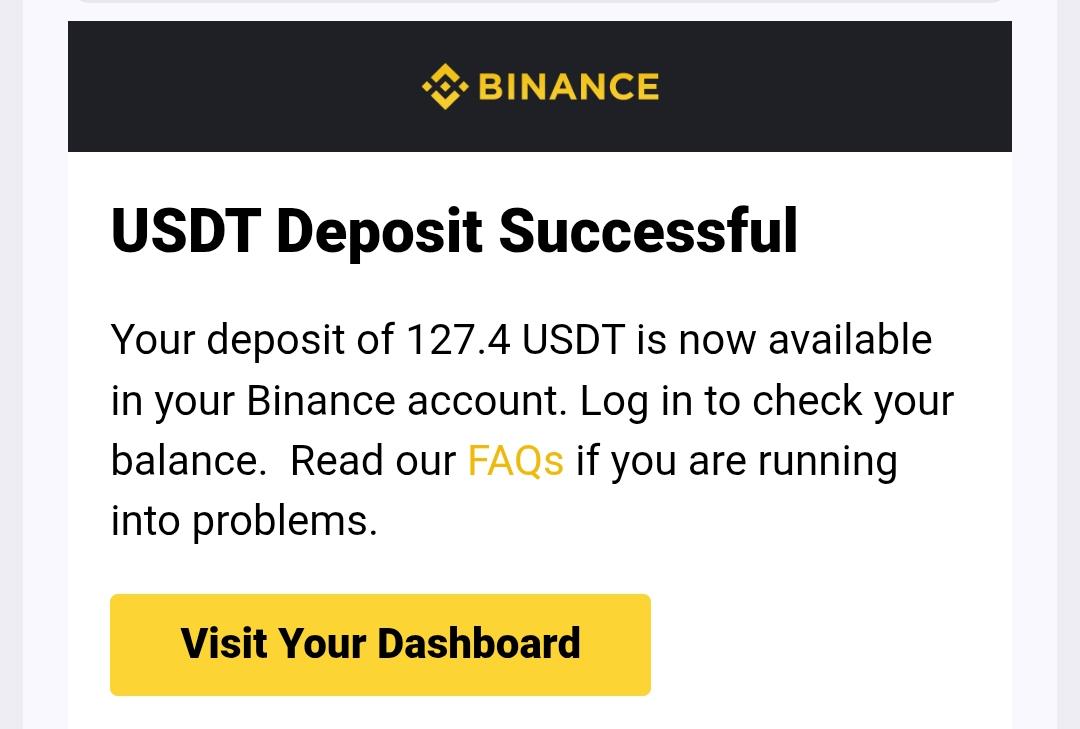Screen dimensions: 1080x729
Task: Click empty white space right of Dashboard button
Action: pyautogui.click(x=830, y=645)
